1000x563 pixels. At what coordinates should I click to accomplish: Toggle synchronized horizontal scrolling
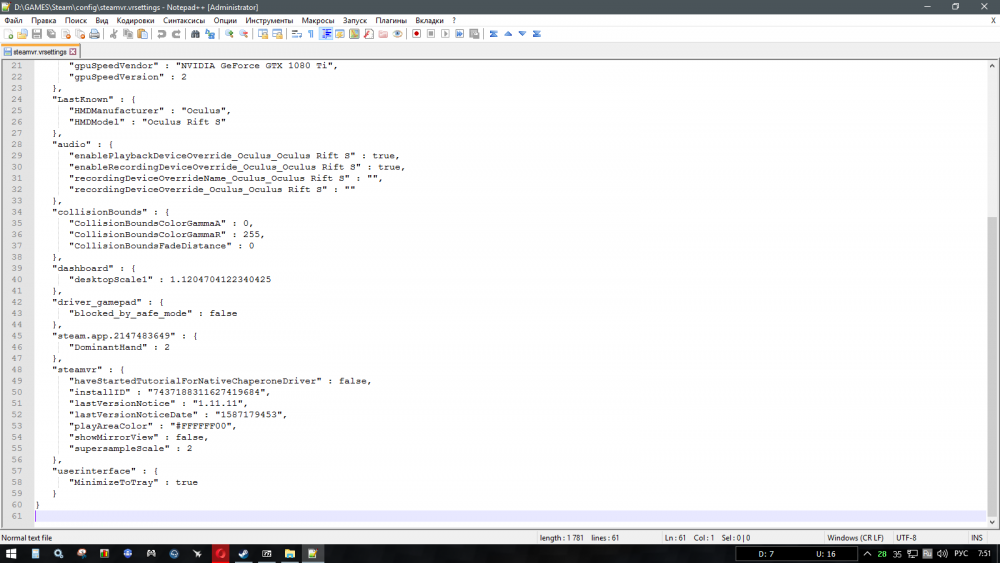[x=277, y=34]
